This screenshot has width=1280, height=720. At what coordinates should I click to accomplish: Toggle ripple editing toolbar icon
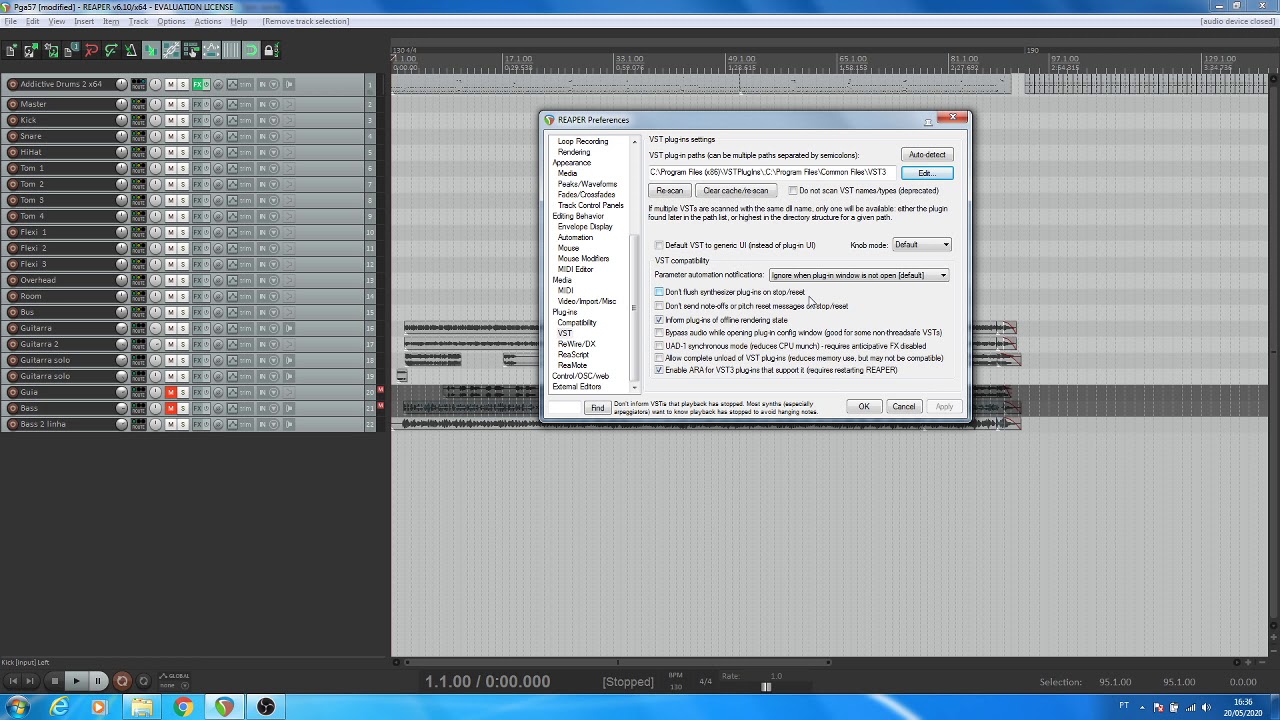point(191,50)
